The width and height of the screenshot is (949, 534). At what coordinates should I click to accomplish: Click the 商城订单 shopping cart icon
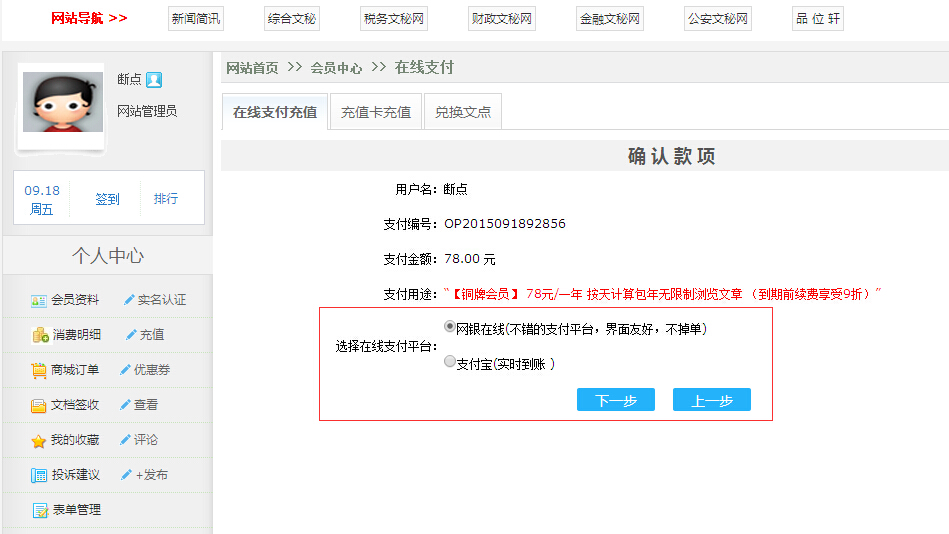point(39,370)
